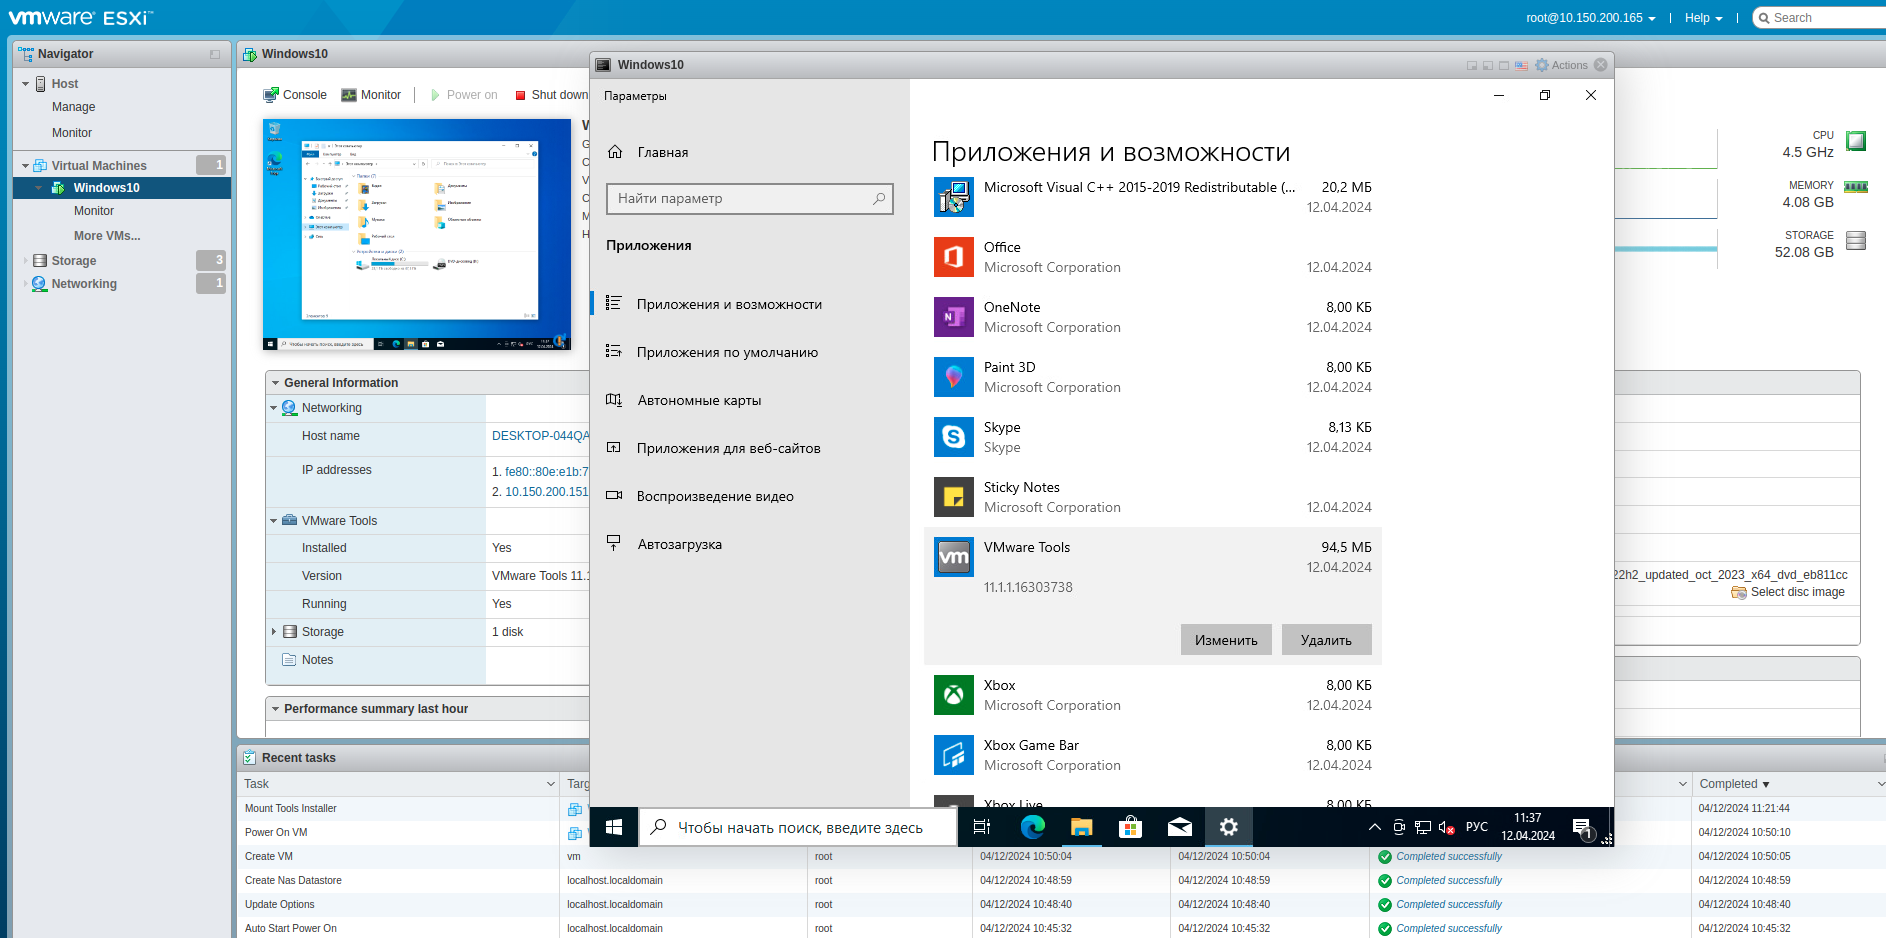
Task: Click the Удалить button for VMware Tools
Action: 1326,640
